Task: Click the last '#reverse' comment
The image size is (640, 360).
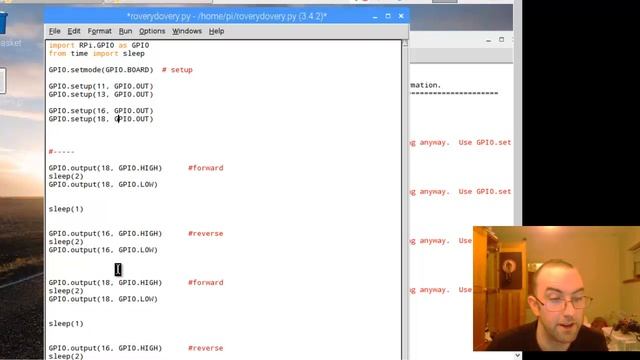Action: tap(205, 348)
